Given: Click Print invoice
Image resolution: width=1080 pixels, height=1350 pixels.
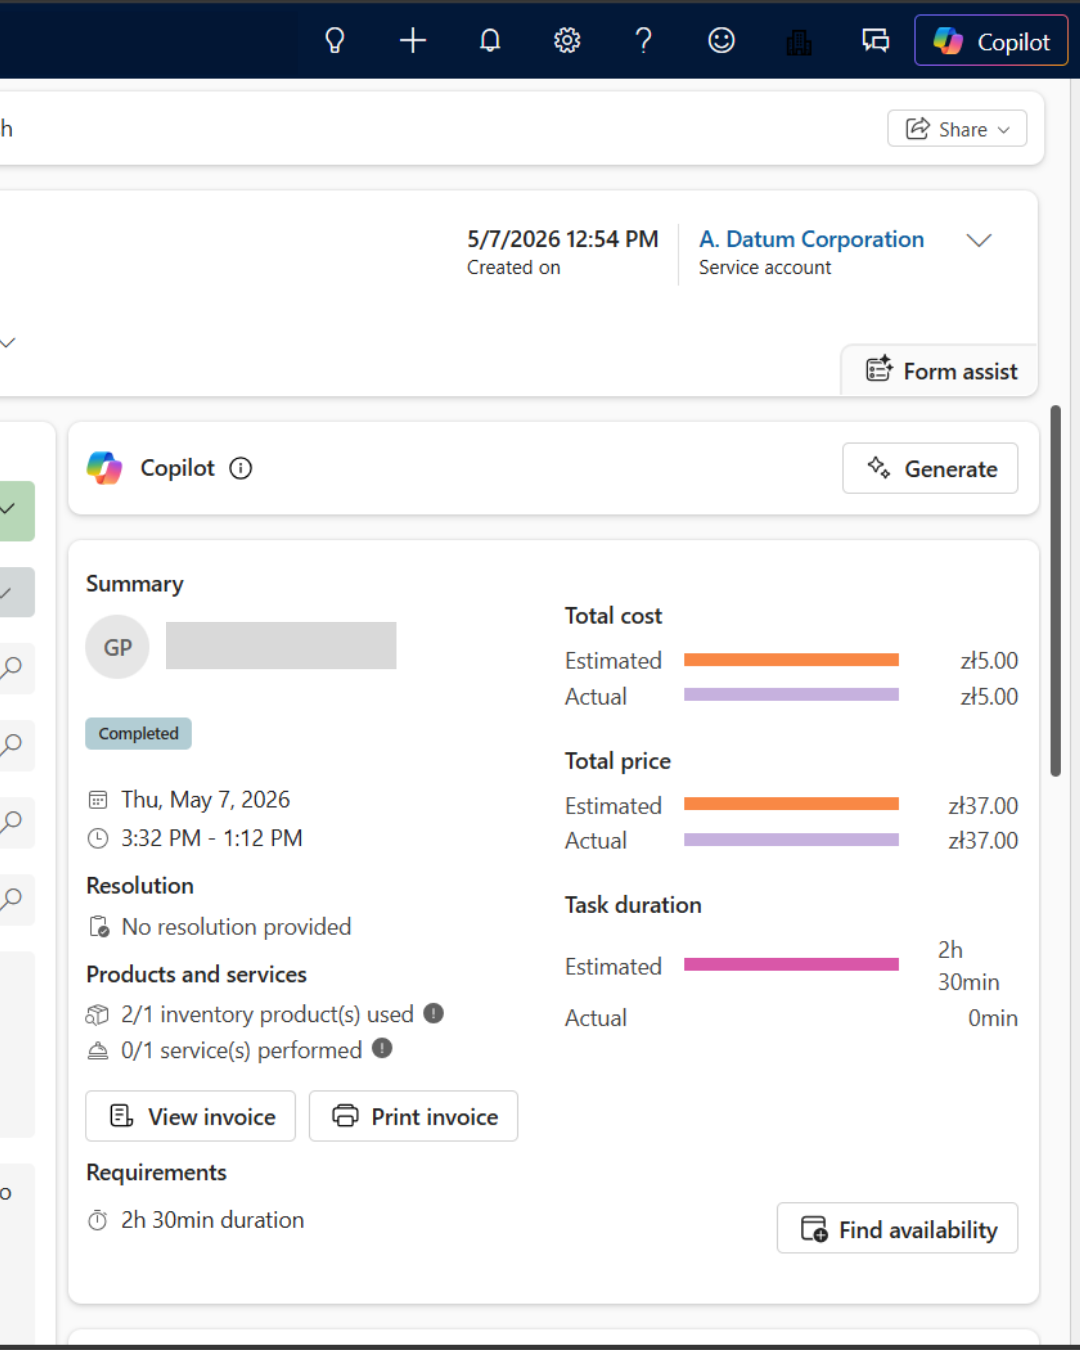Looking at the screenshot, I should 413,1116.
